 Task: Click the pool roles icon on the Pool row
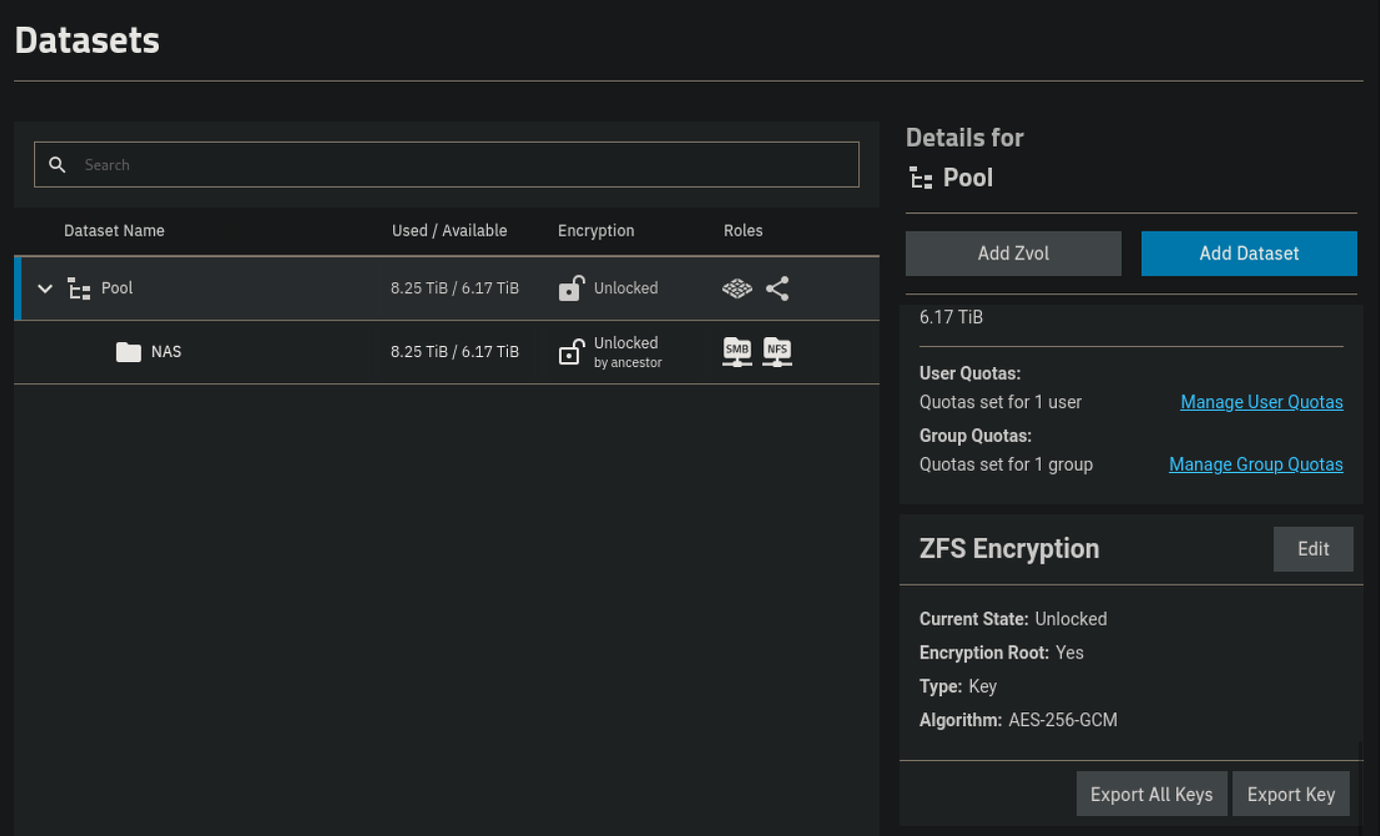coord(737,288)
